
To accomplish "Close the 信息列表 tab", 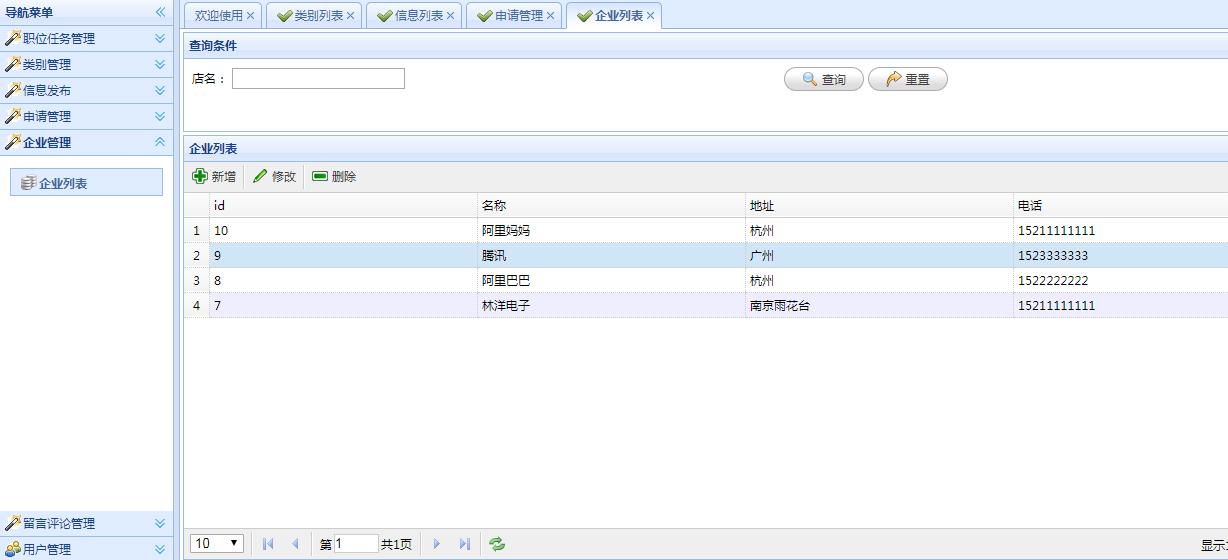I will (x=451, y=16).
